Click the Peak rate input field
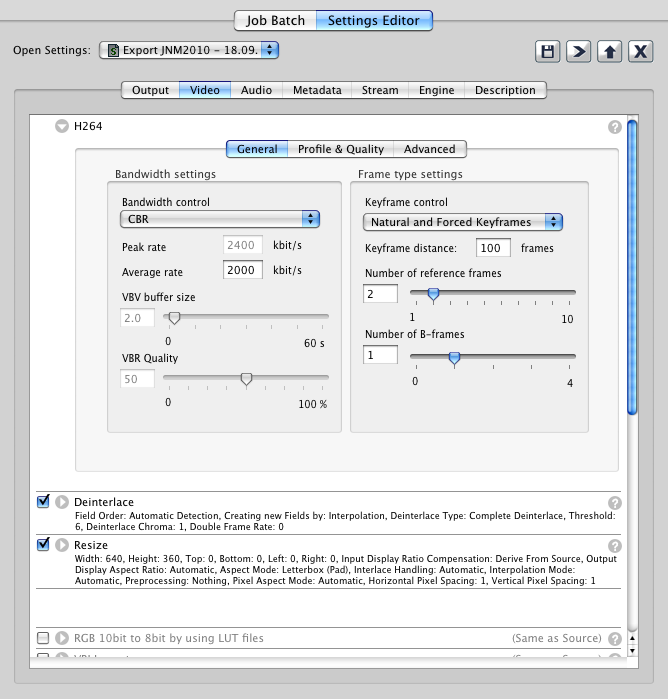668x699 pixels. [x=243, y=245]
